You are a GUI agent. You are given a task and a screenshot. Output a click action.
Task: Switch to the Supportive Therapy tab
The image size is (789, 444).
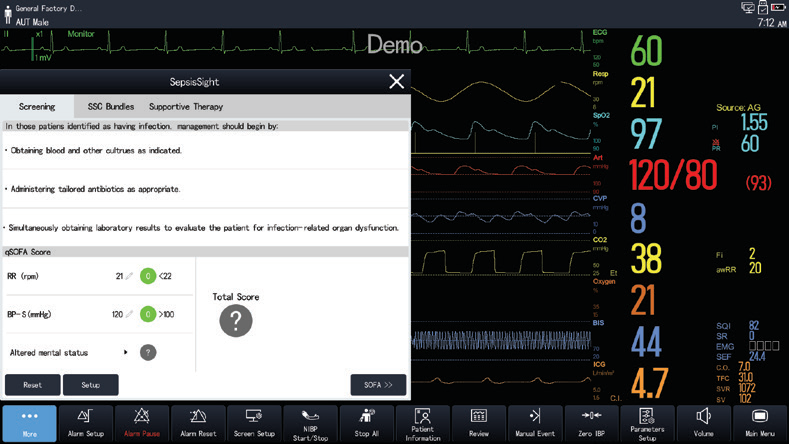pos(186,106)
